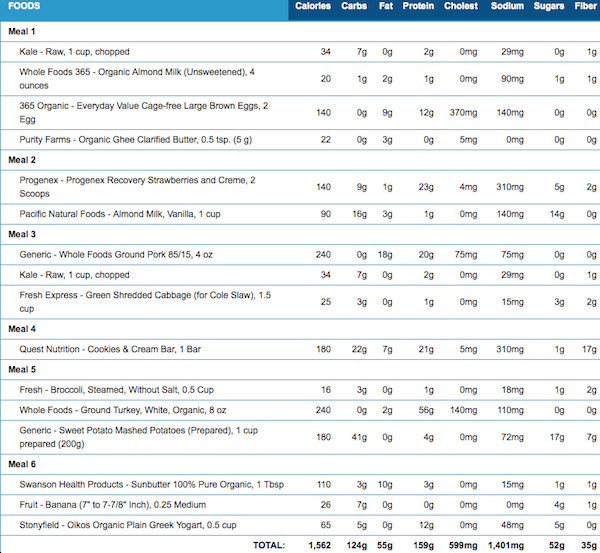This screenshot has width=600, height=553.
Task: Click total cholesterol value 599mg
Action: pyautogui.click(x=463, y=545)
